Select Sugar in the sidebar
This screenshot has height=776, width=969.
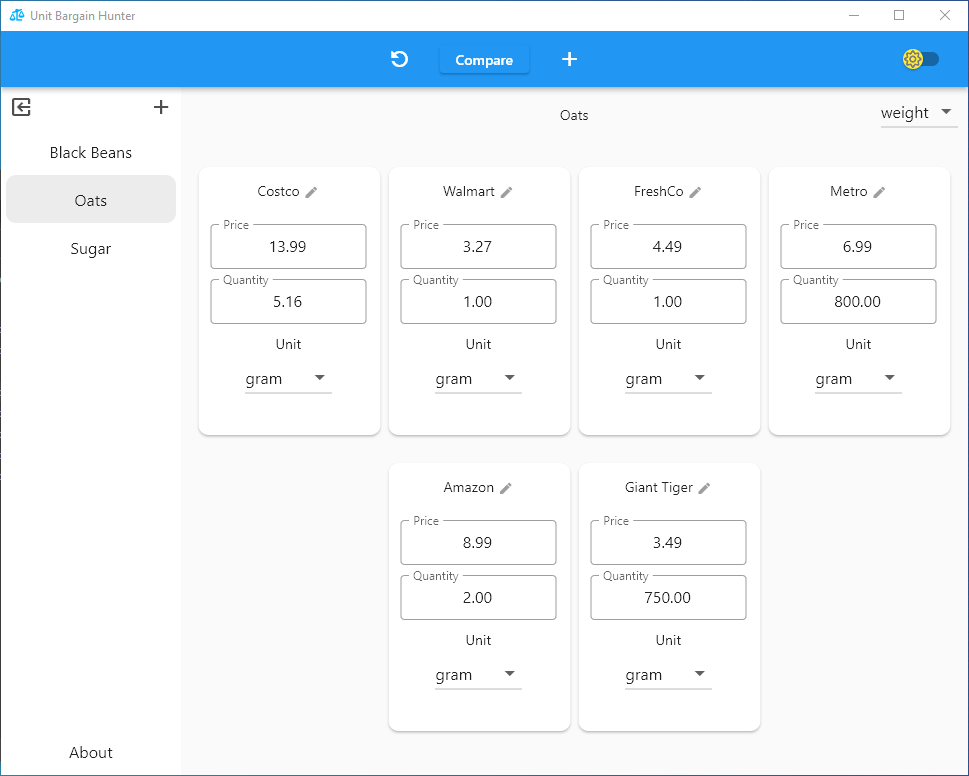click(x=91, y=249)
